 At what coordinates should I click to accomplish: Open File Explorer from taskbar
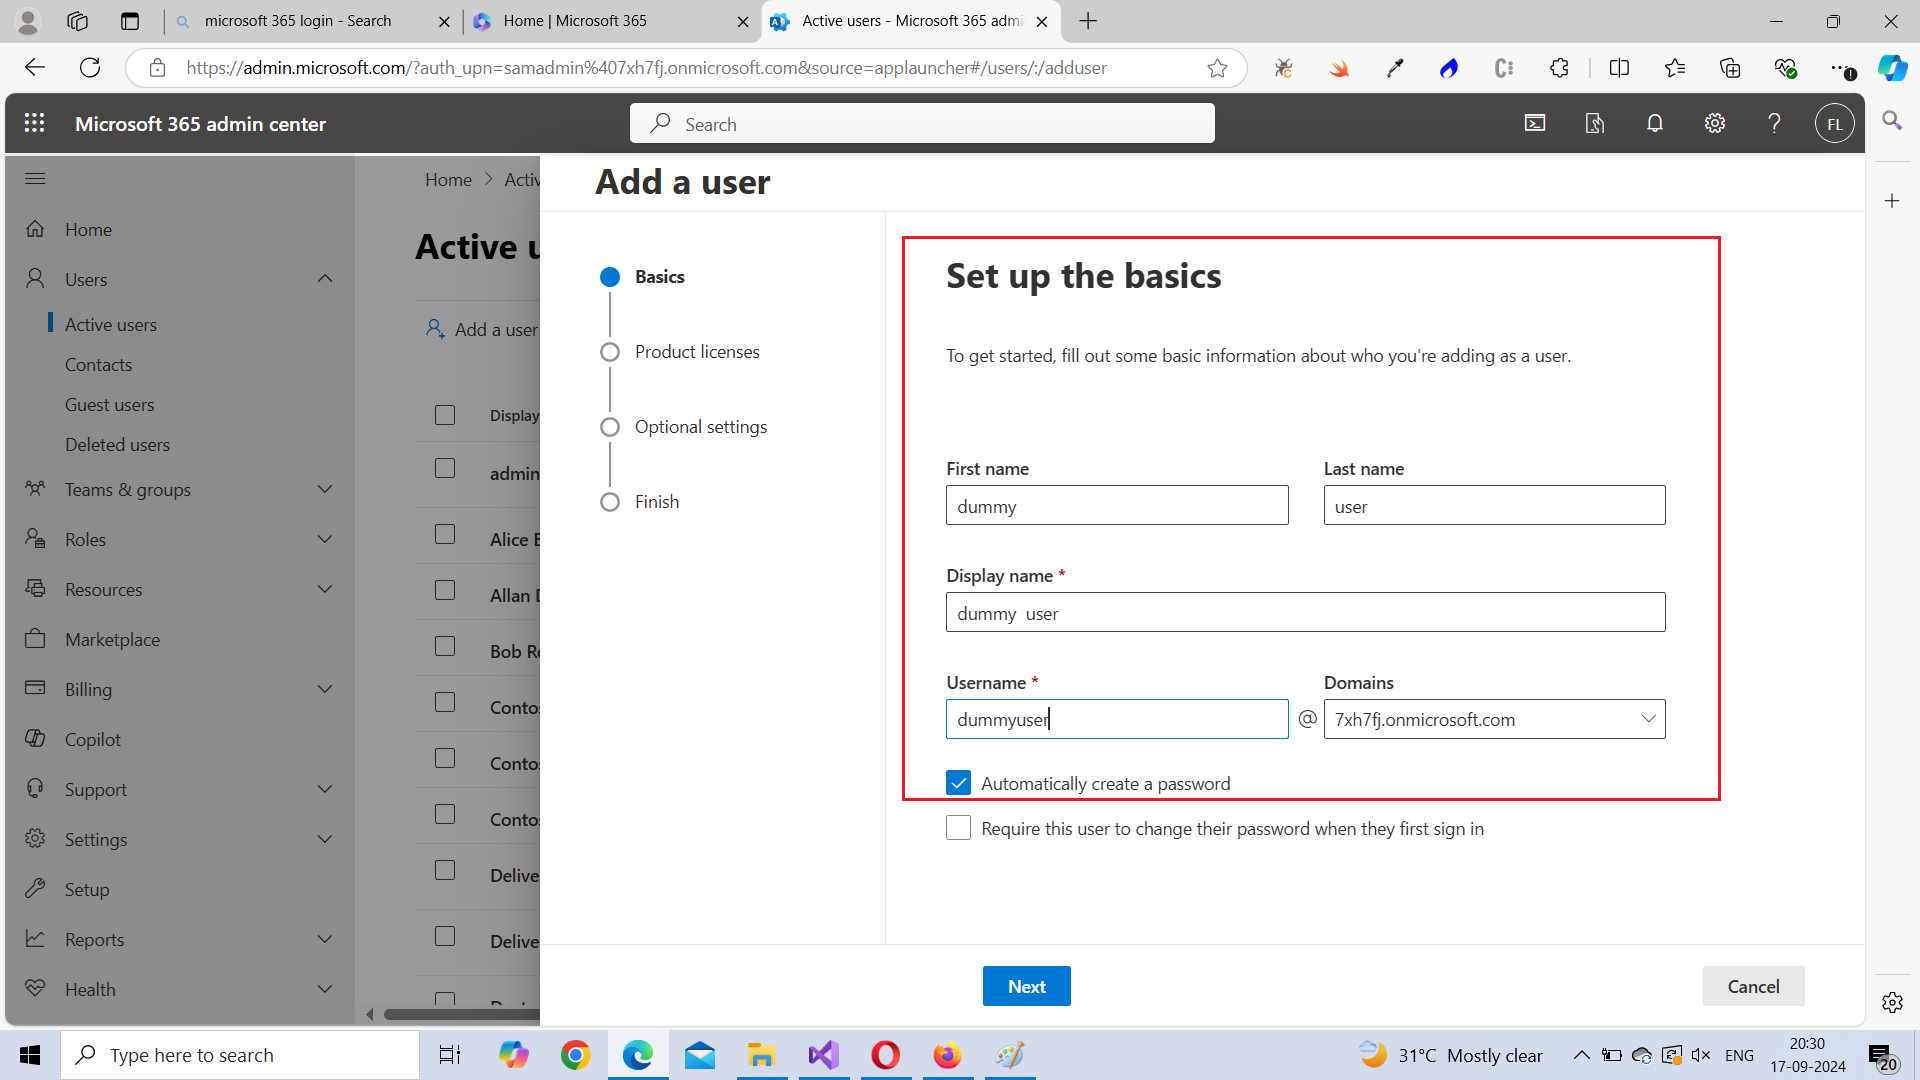coord(761,1055)
